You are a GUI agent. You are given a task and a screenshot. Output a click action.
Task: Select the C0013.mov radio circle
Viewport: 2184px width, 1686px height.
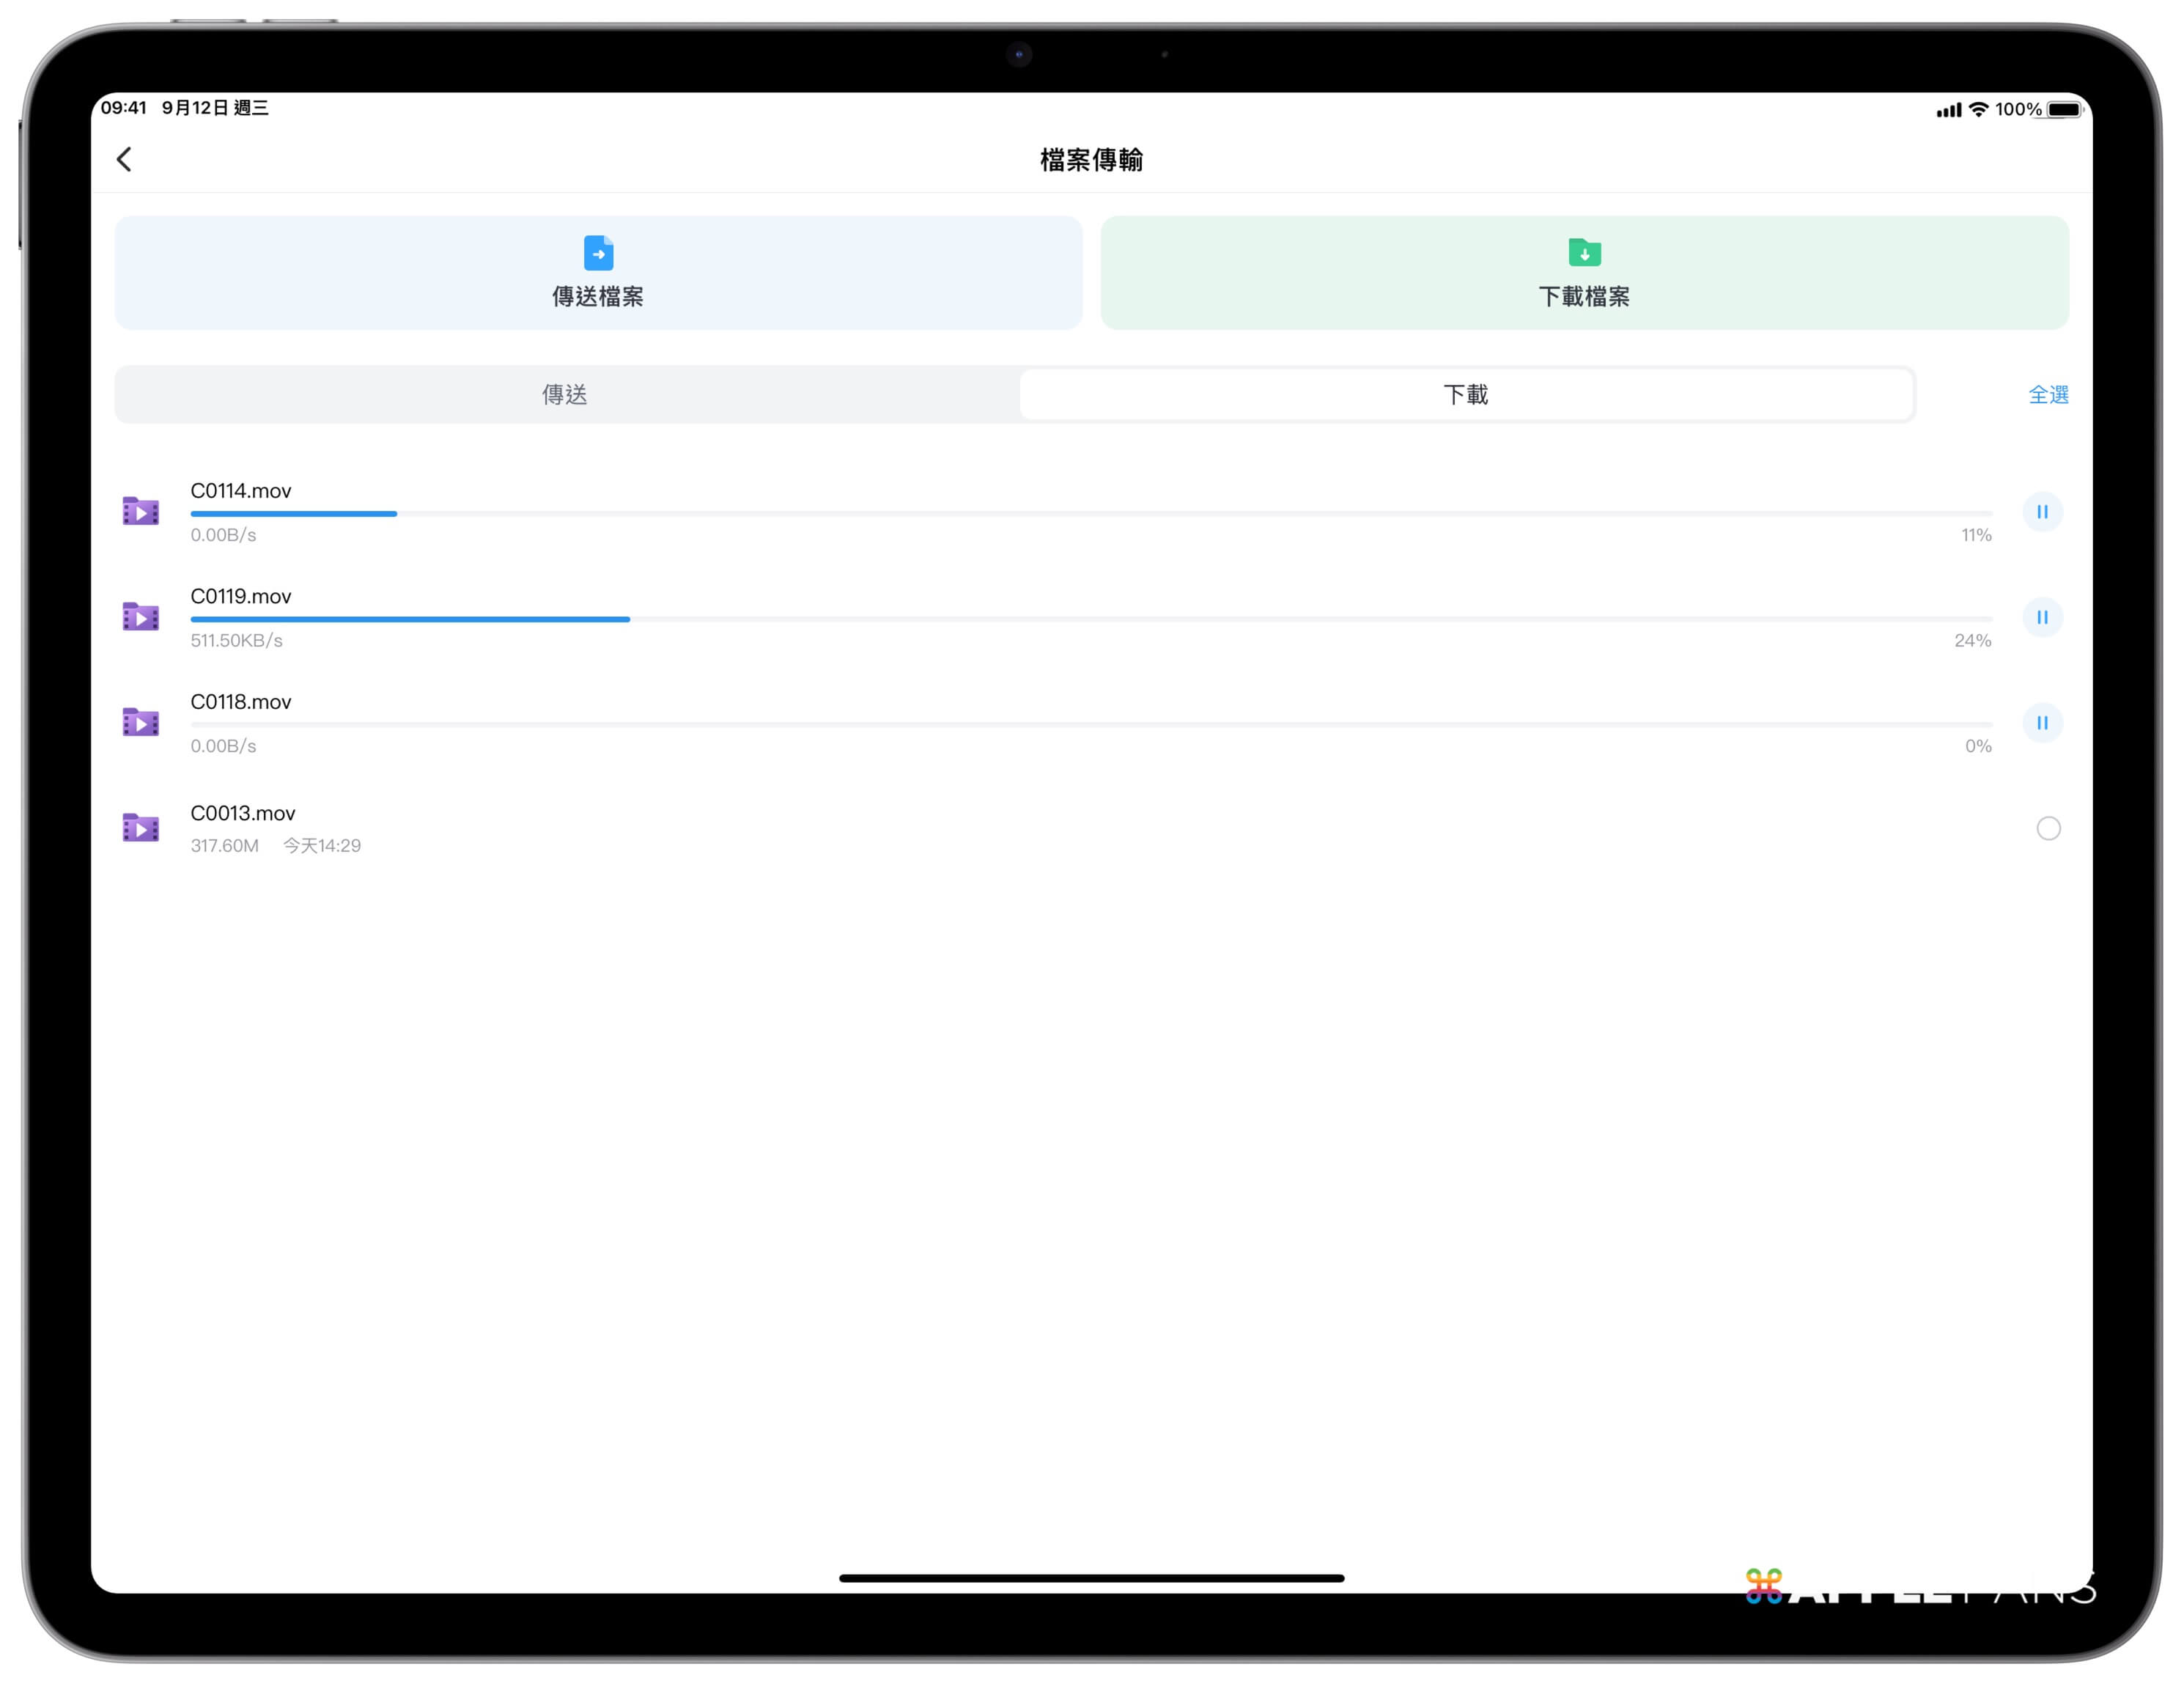coord(2048,828)
